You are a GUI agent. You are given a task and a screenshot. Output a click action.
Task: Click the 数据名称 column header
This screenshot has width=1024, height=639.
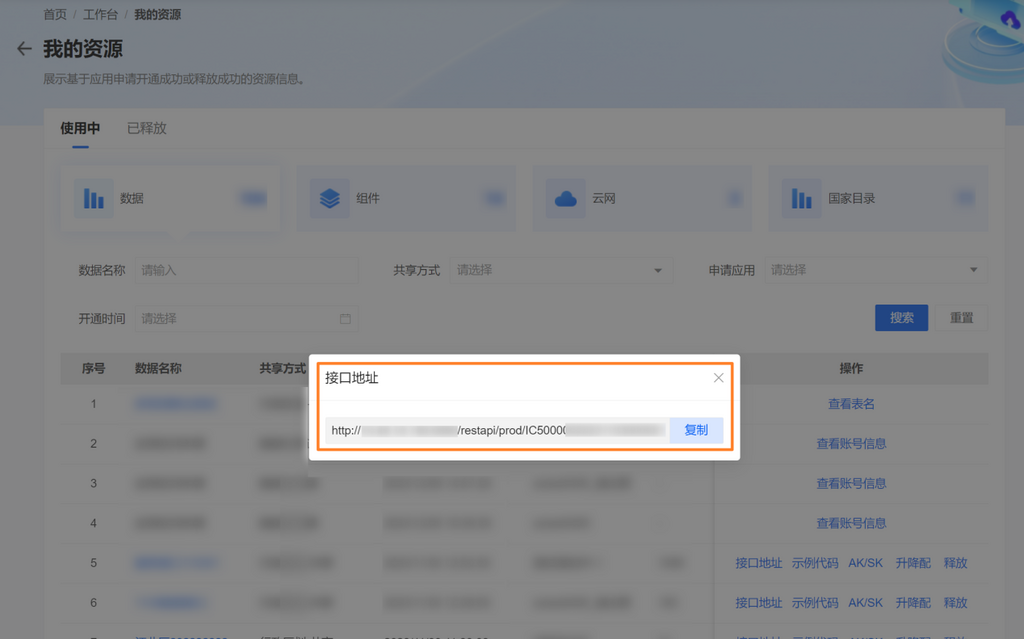[x=158, y=369]
